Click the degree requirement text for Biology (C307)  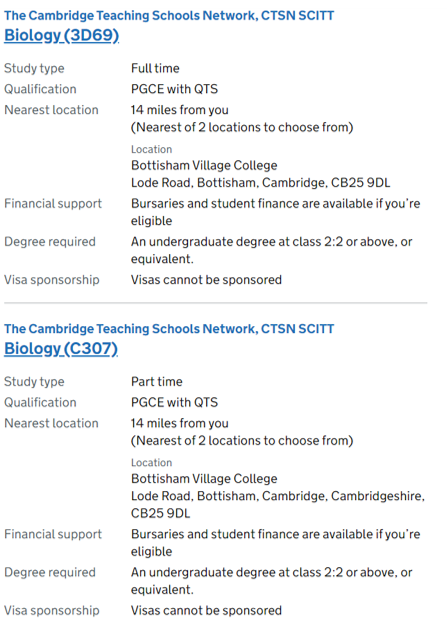click(271, 581)
